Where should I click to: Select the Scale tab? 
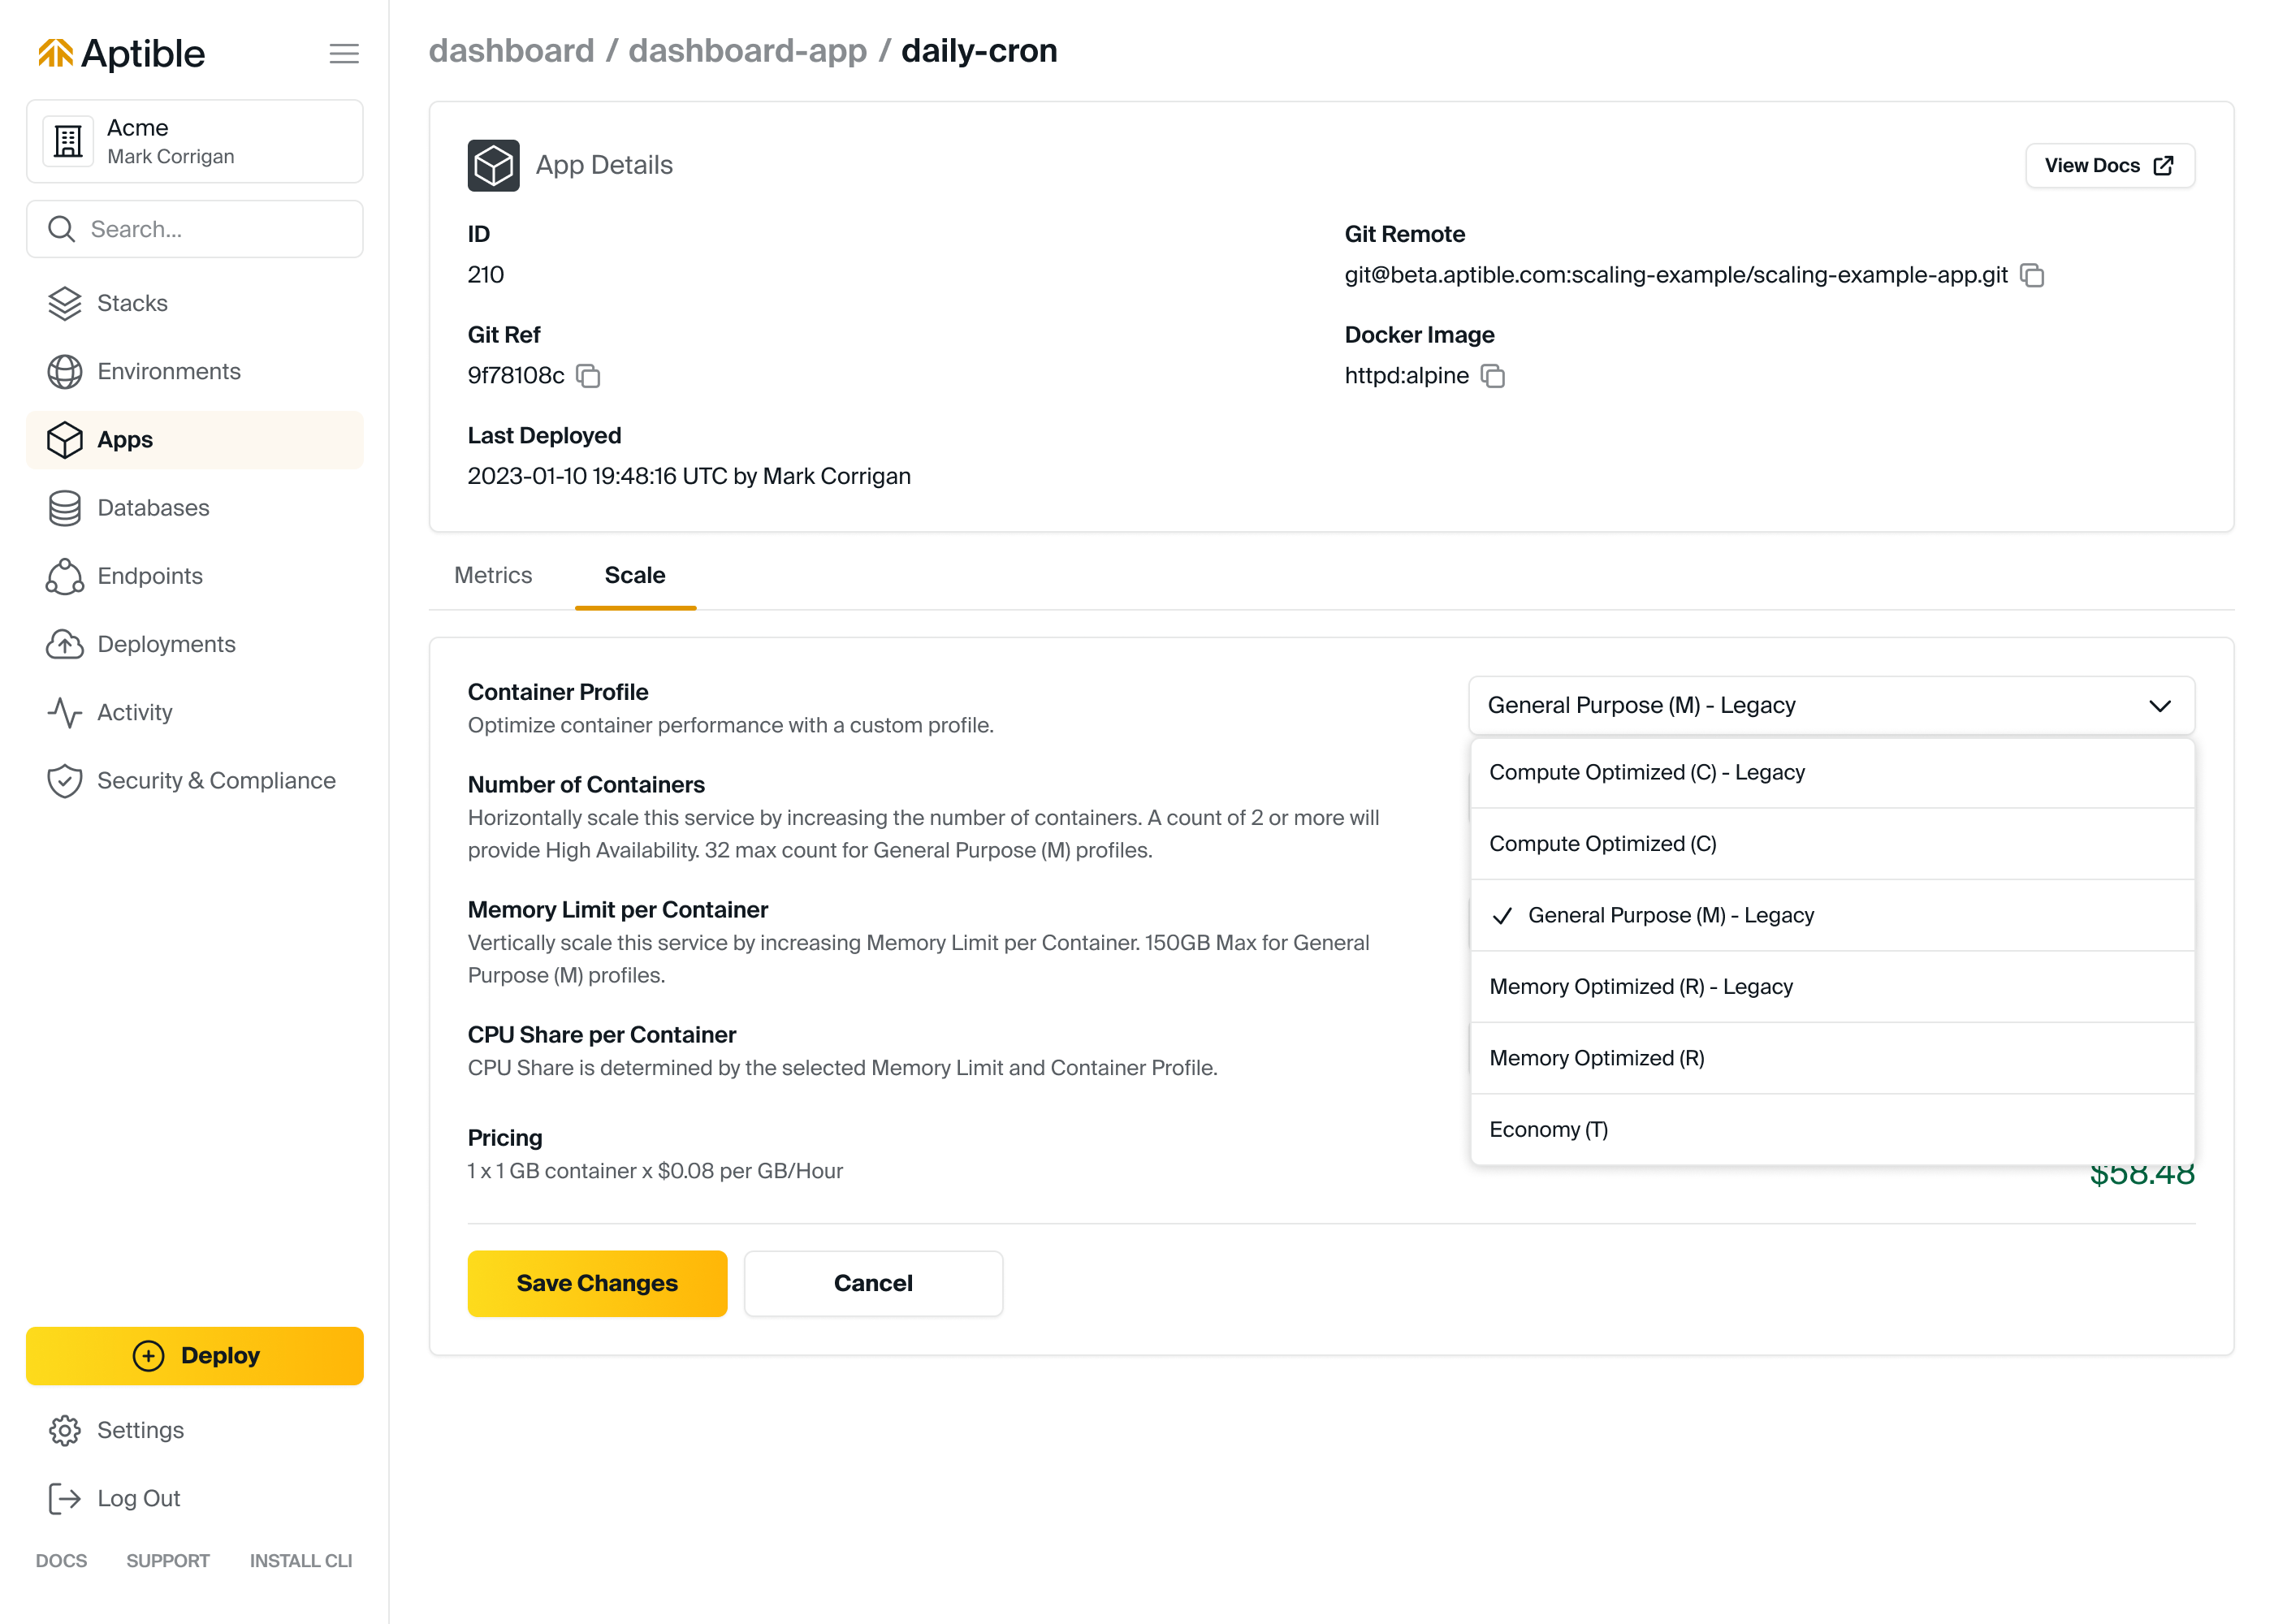[x=634, y=575]
